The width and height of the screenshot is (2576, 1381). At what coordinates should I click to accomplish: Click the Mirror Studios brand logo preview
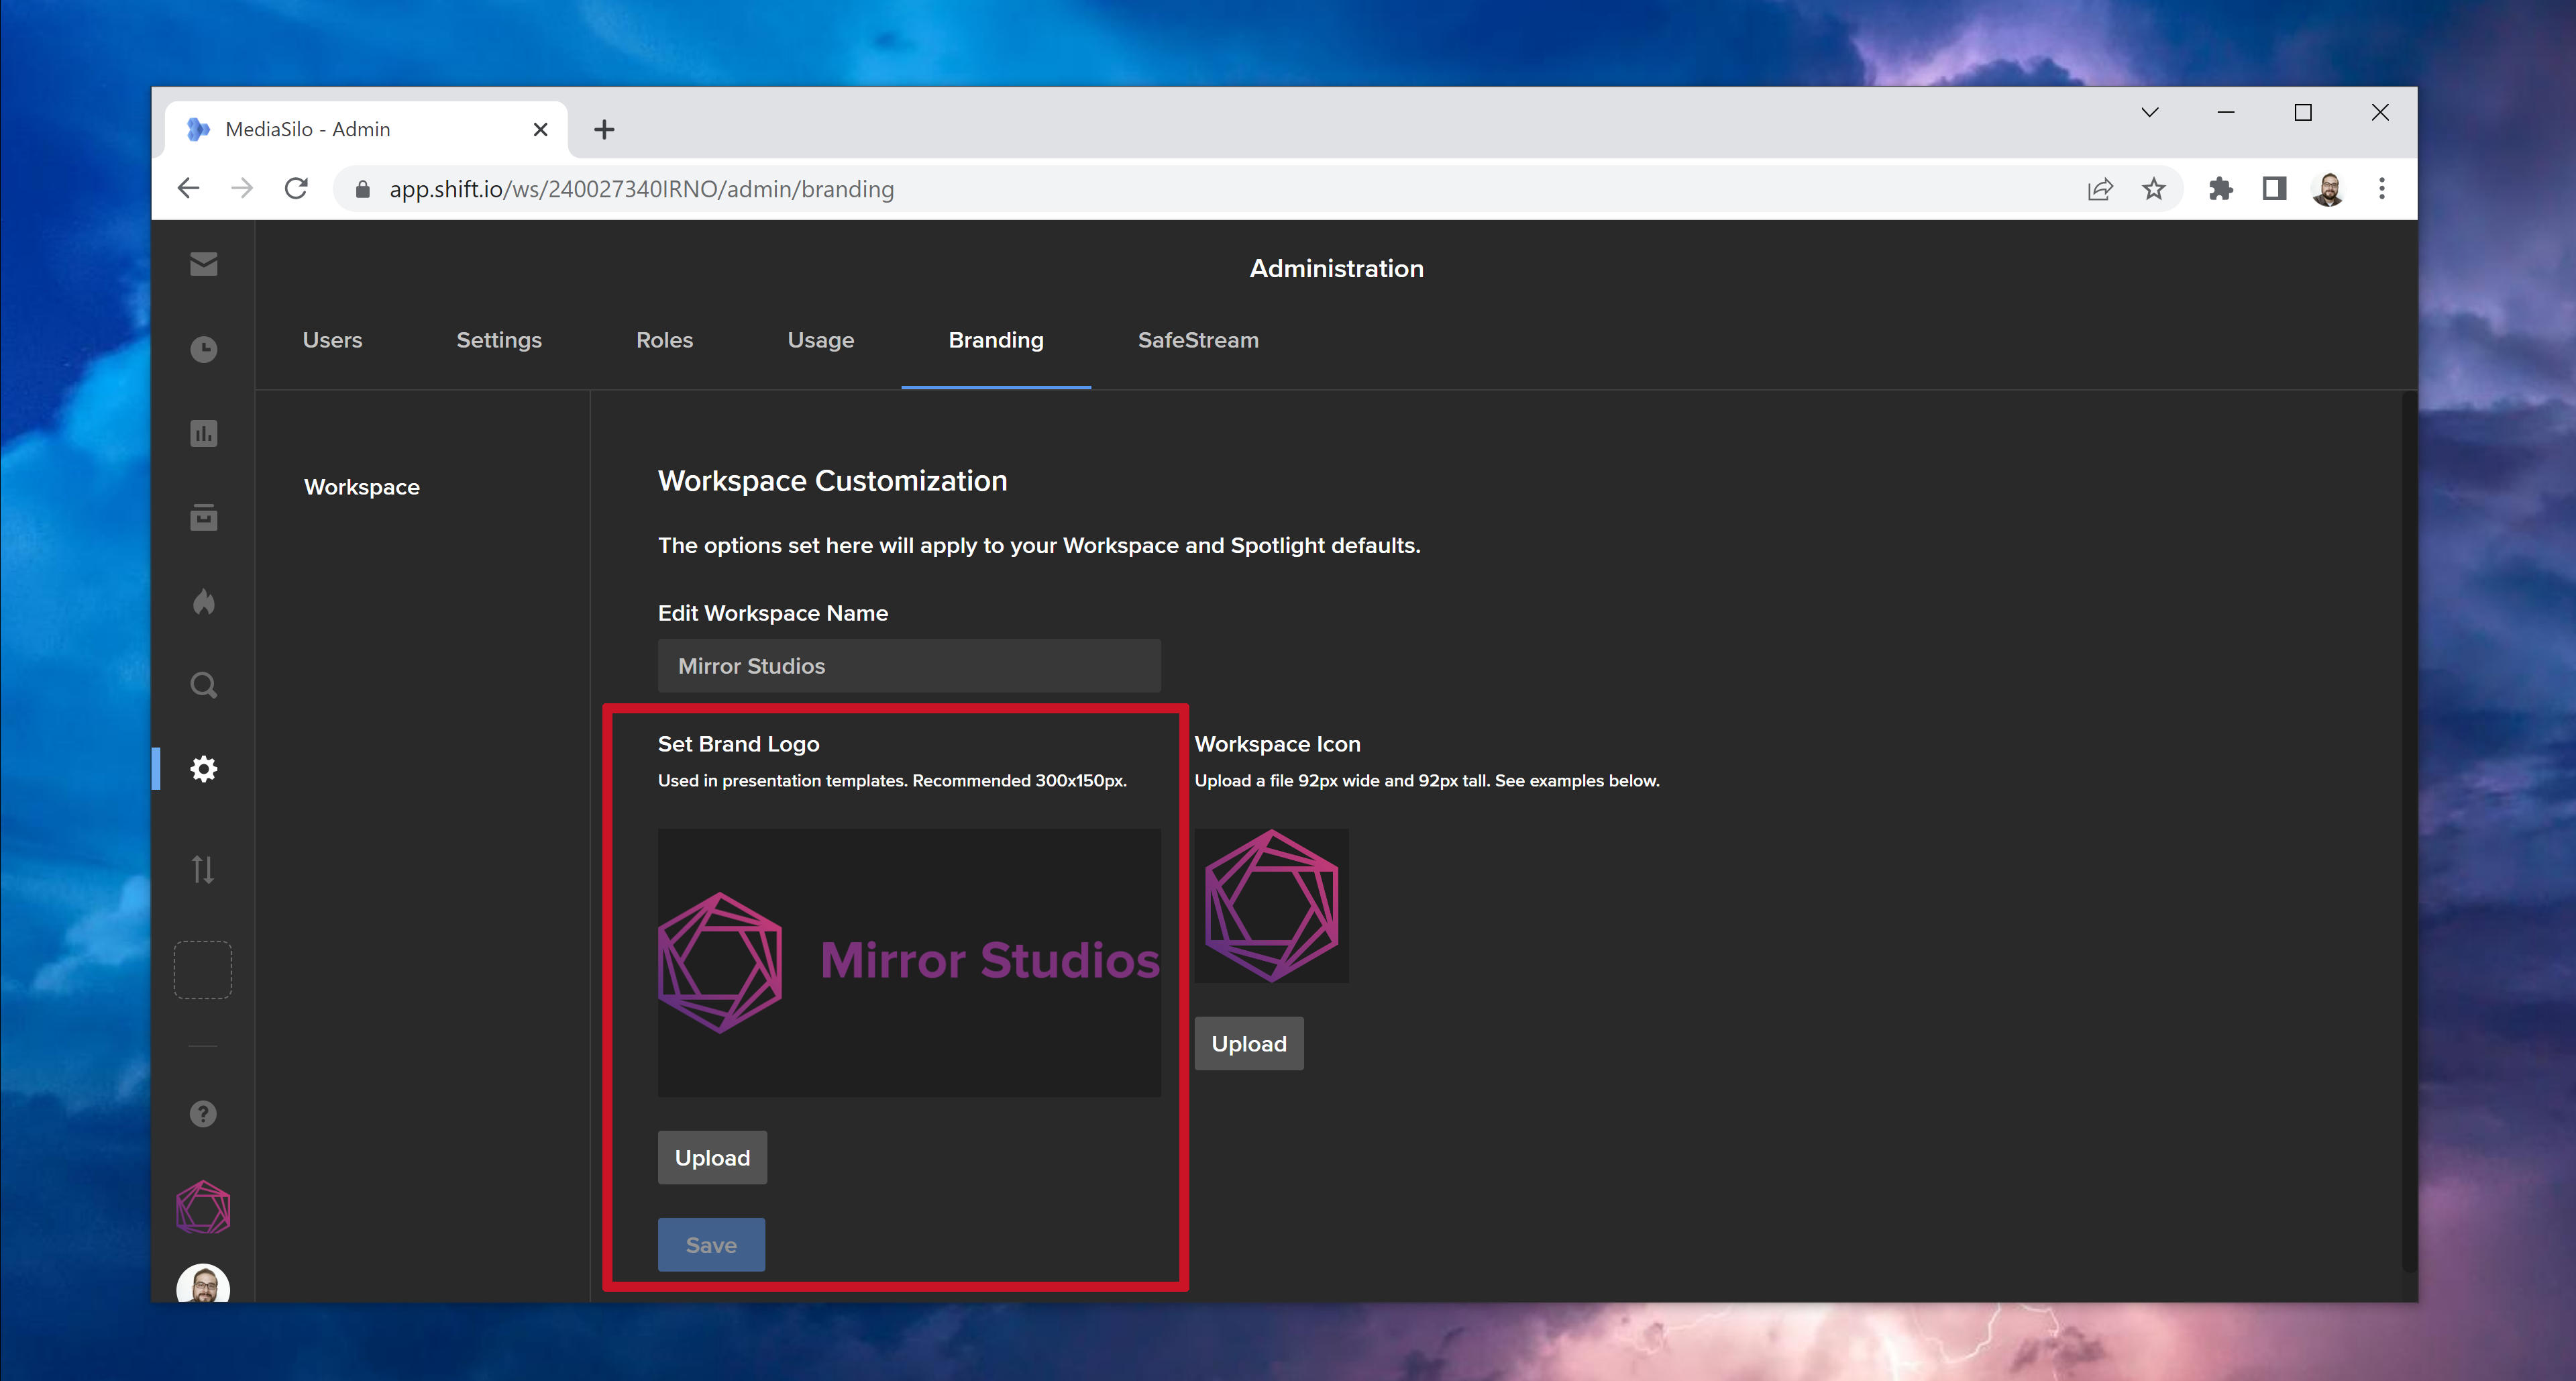point(909,962)
